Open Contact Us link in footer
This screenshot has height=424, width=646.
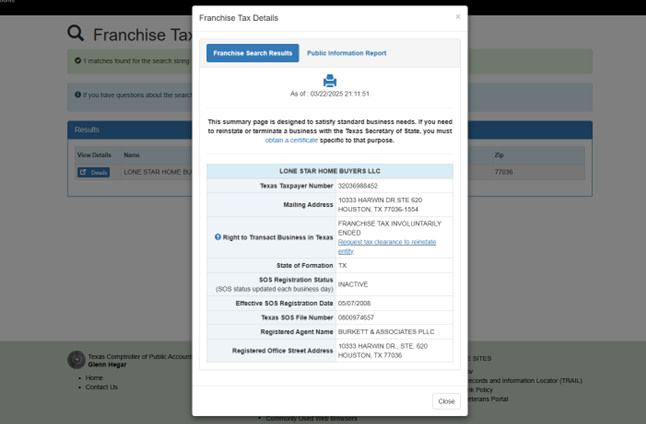pos(101,387)
